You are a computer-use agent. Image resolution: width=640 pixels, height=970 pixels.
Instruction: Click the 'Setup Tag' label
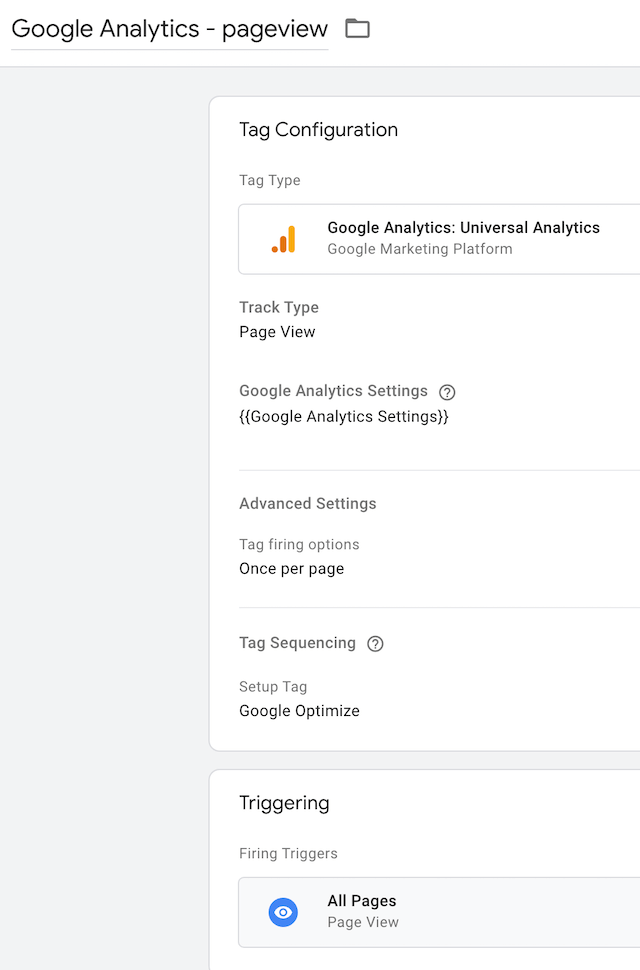273,687
